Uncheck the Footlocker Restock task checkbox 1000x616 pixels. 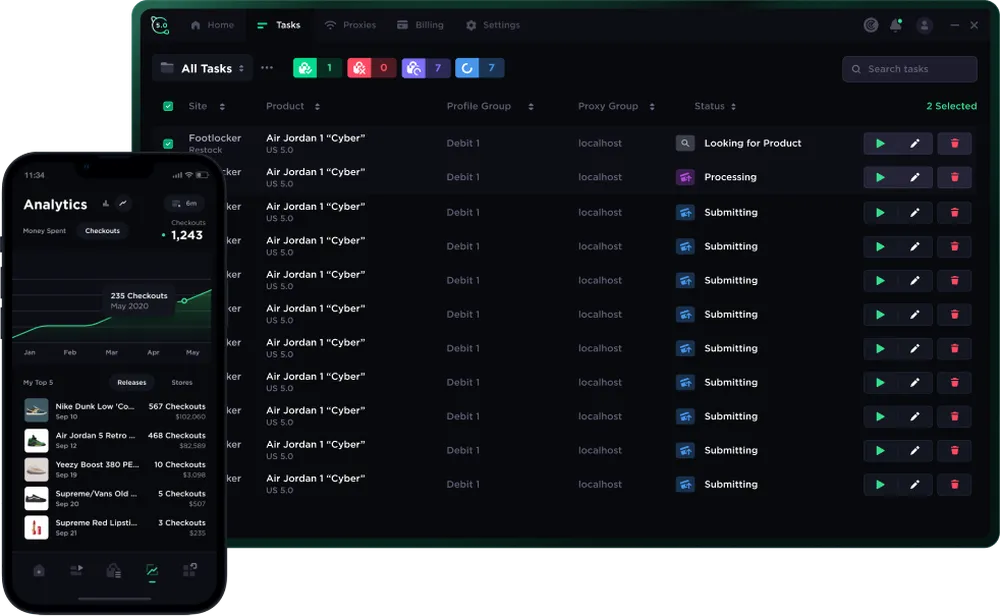(x=168, y=143)
